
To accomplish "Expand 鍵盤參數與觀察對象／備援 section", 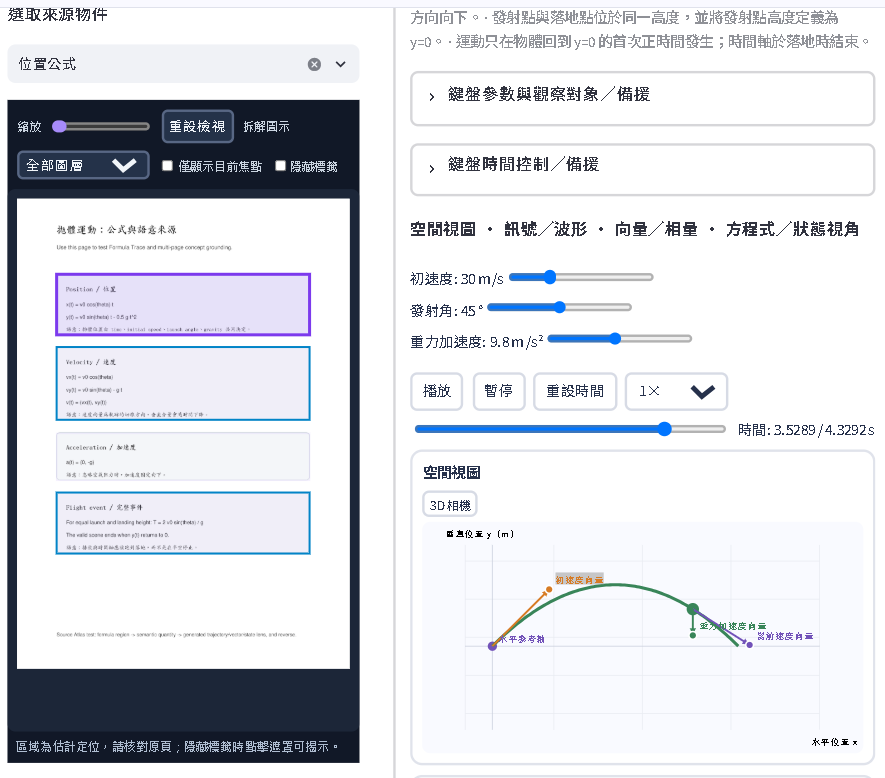I will [642, 98].
